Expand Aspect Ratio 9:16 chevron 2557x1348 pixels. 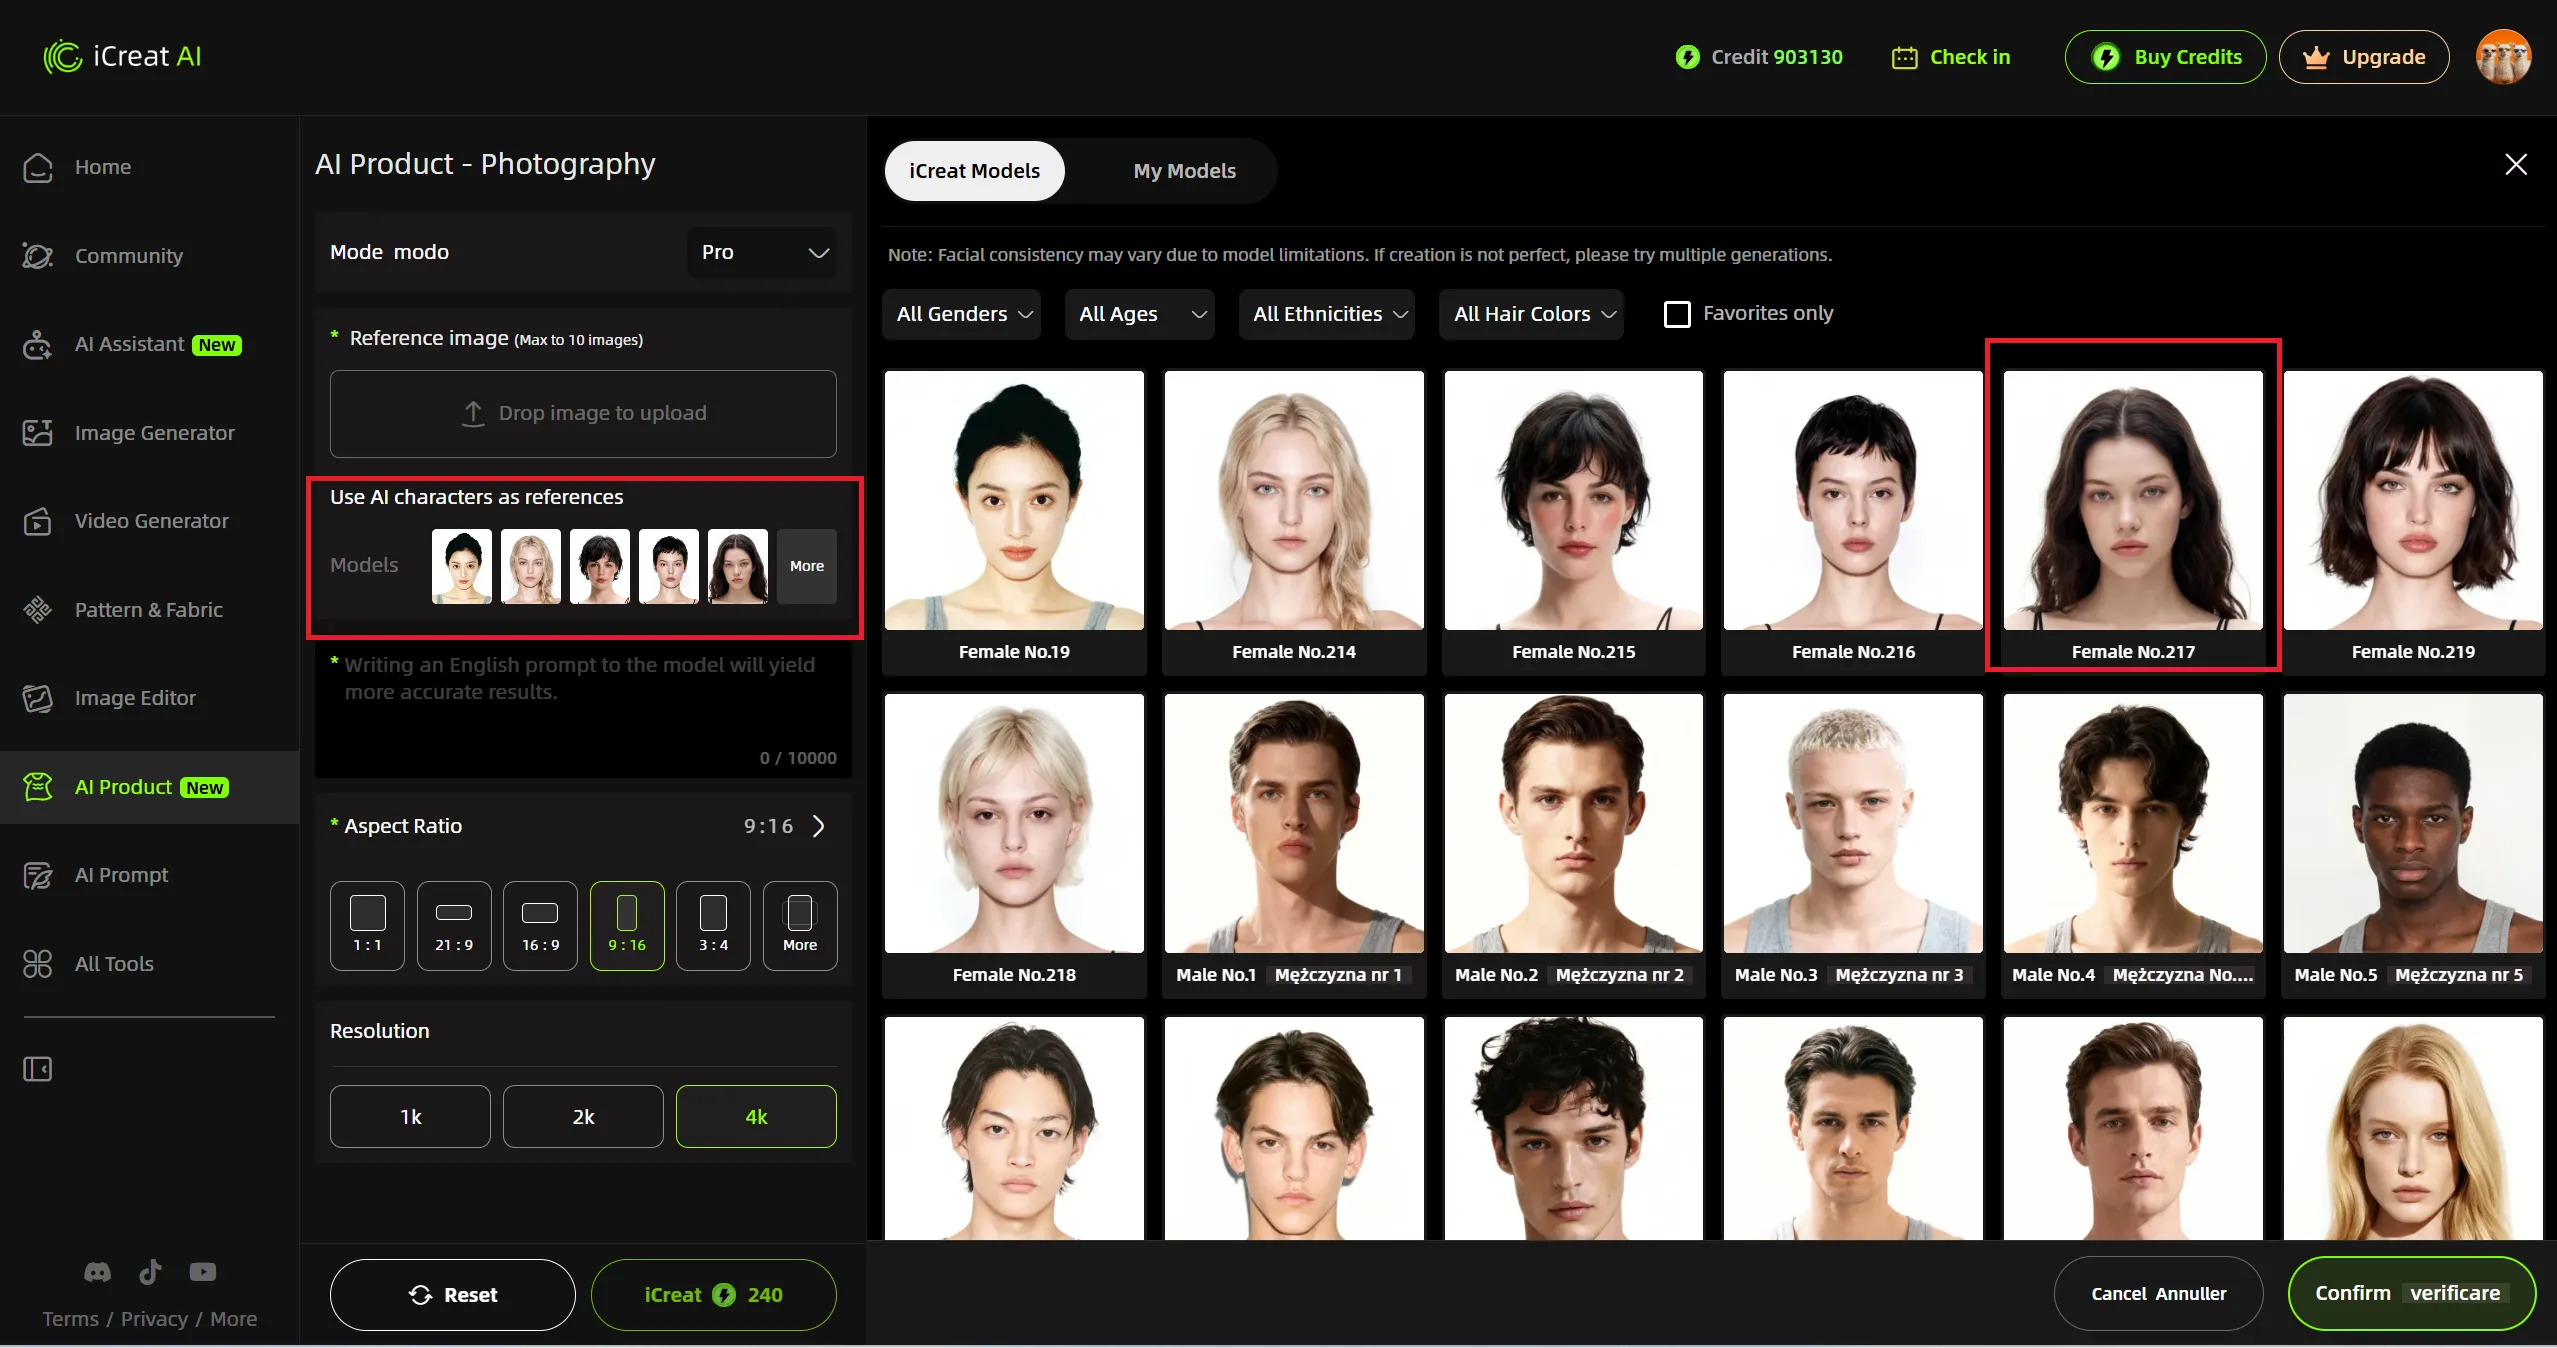point(819,826)
